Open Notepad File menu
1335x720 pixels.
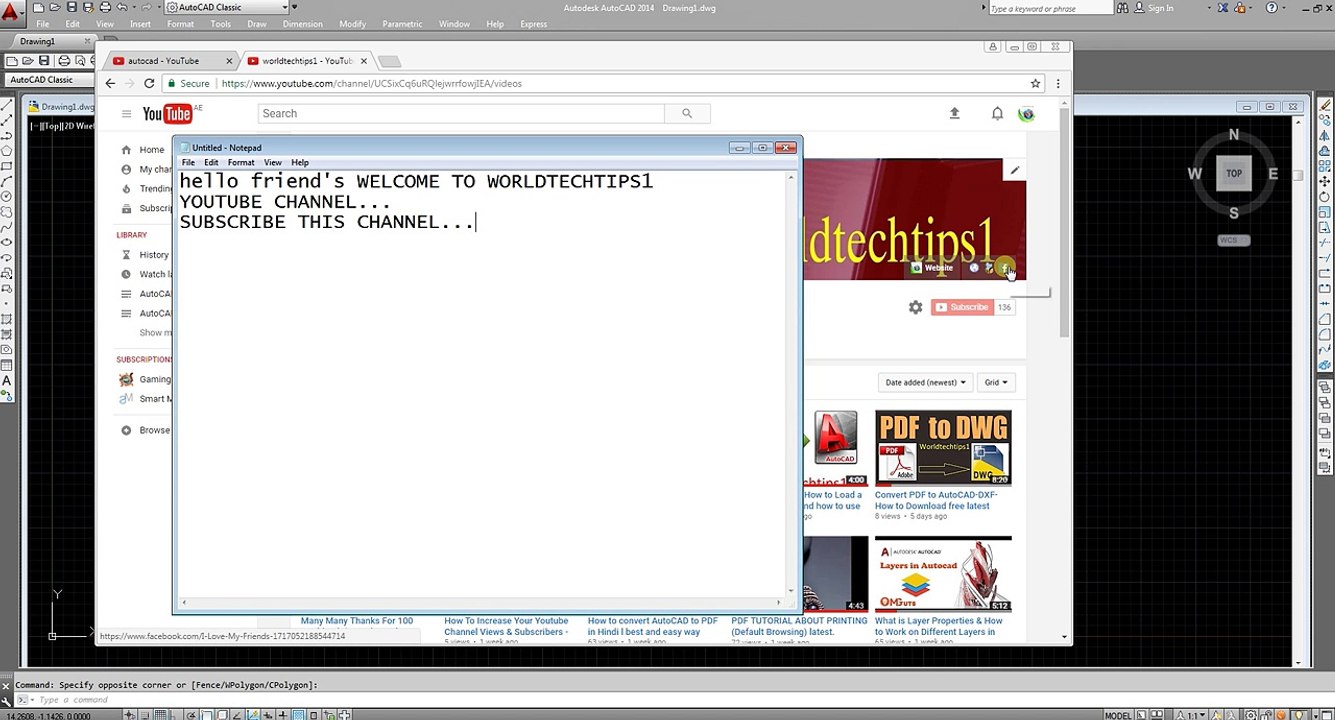(x=188, y=162)
